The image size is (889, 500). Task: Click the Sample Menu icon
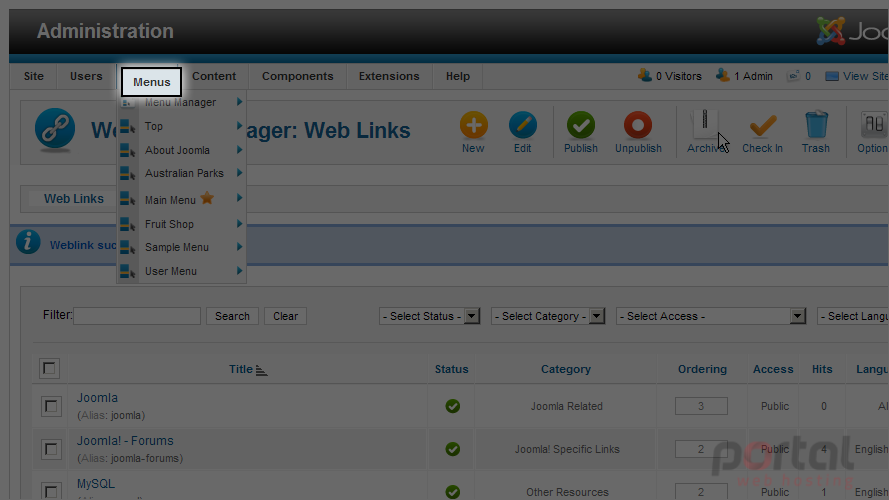[x=128, y=247]
